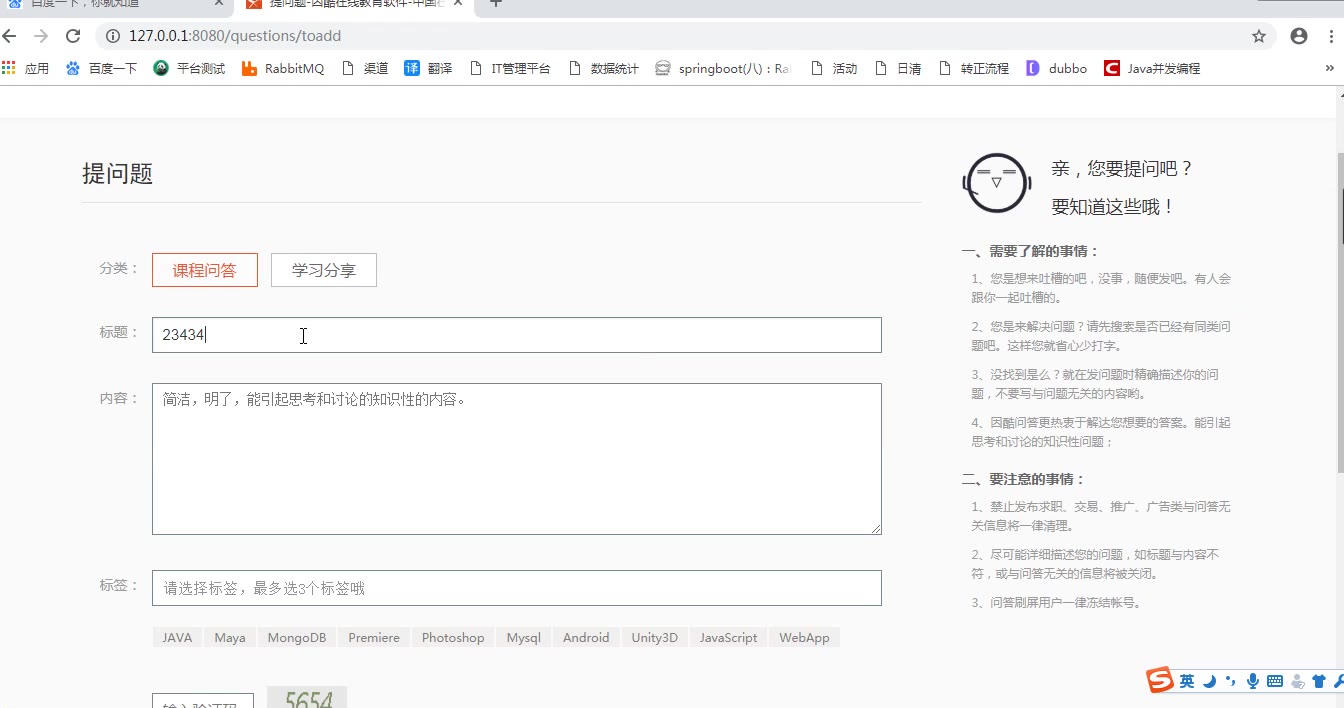Open the browser profile avatar icon

point(1299,36)
